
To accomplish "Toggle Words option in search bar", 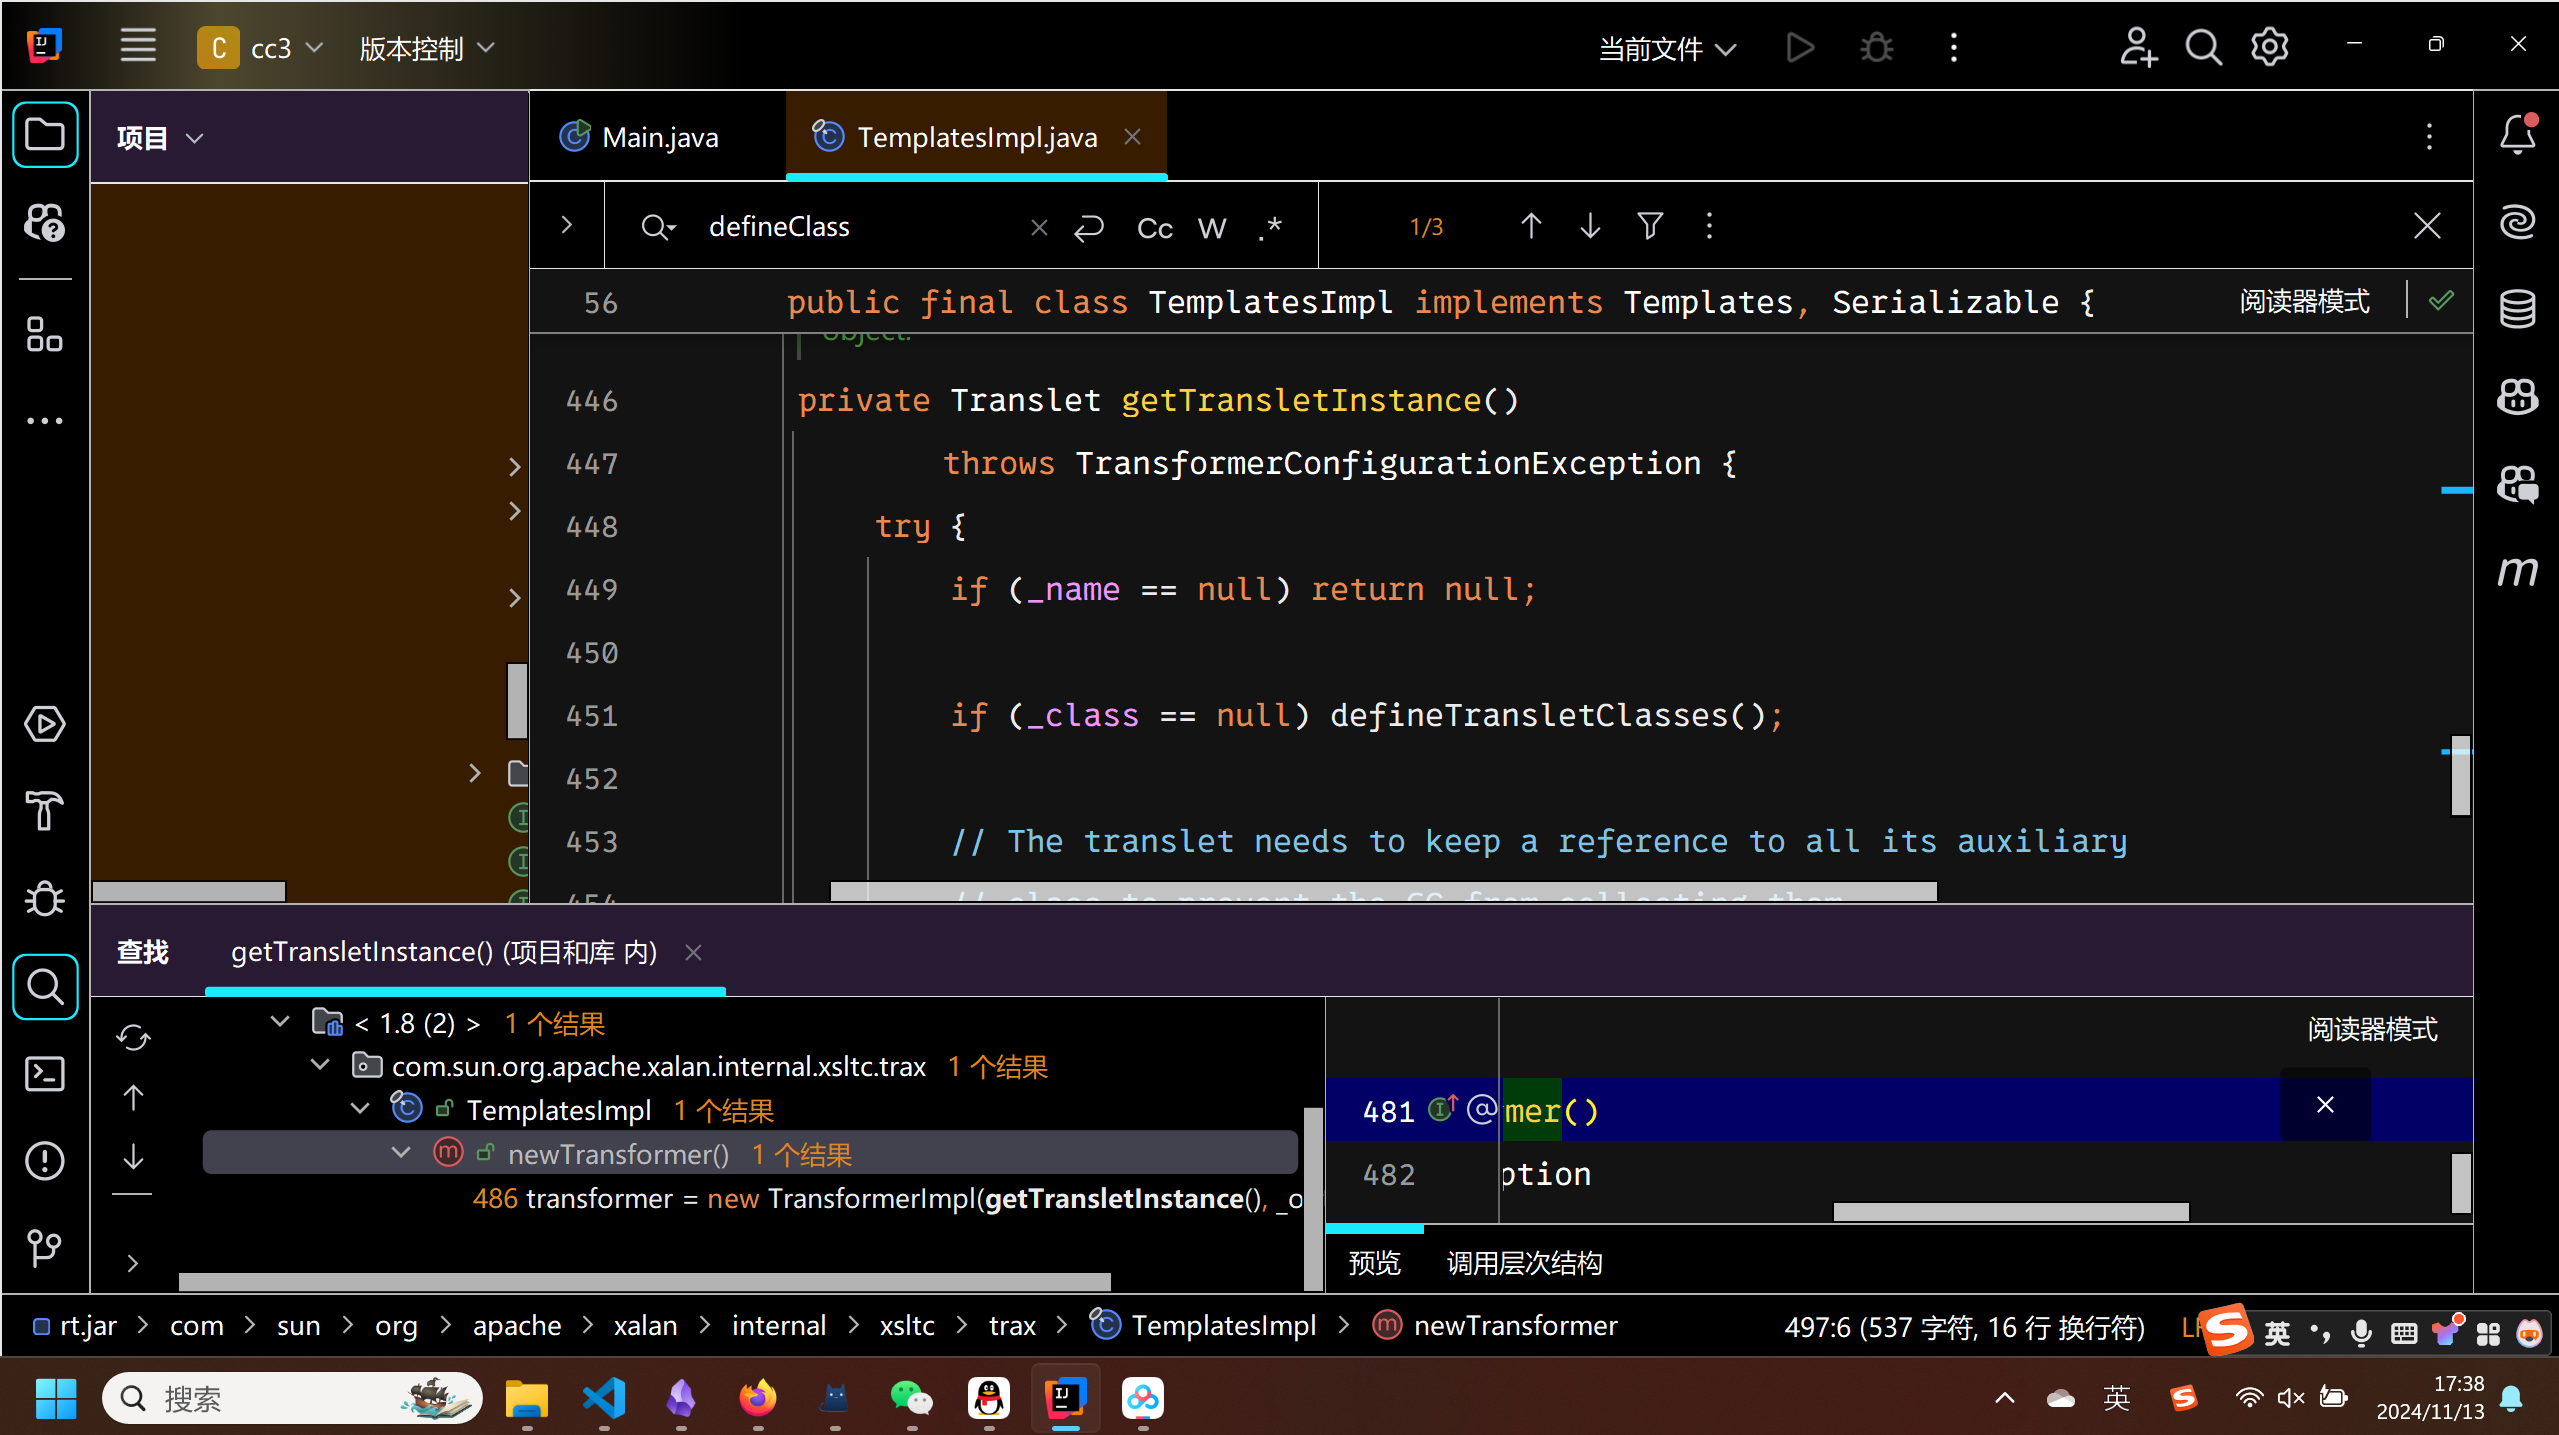I will tap(1212, 228).
